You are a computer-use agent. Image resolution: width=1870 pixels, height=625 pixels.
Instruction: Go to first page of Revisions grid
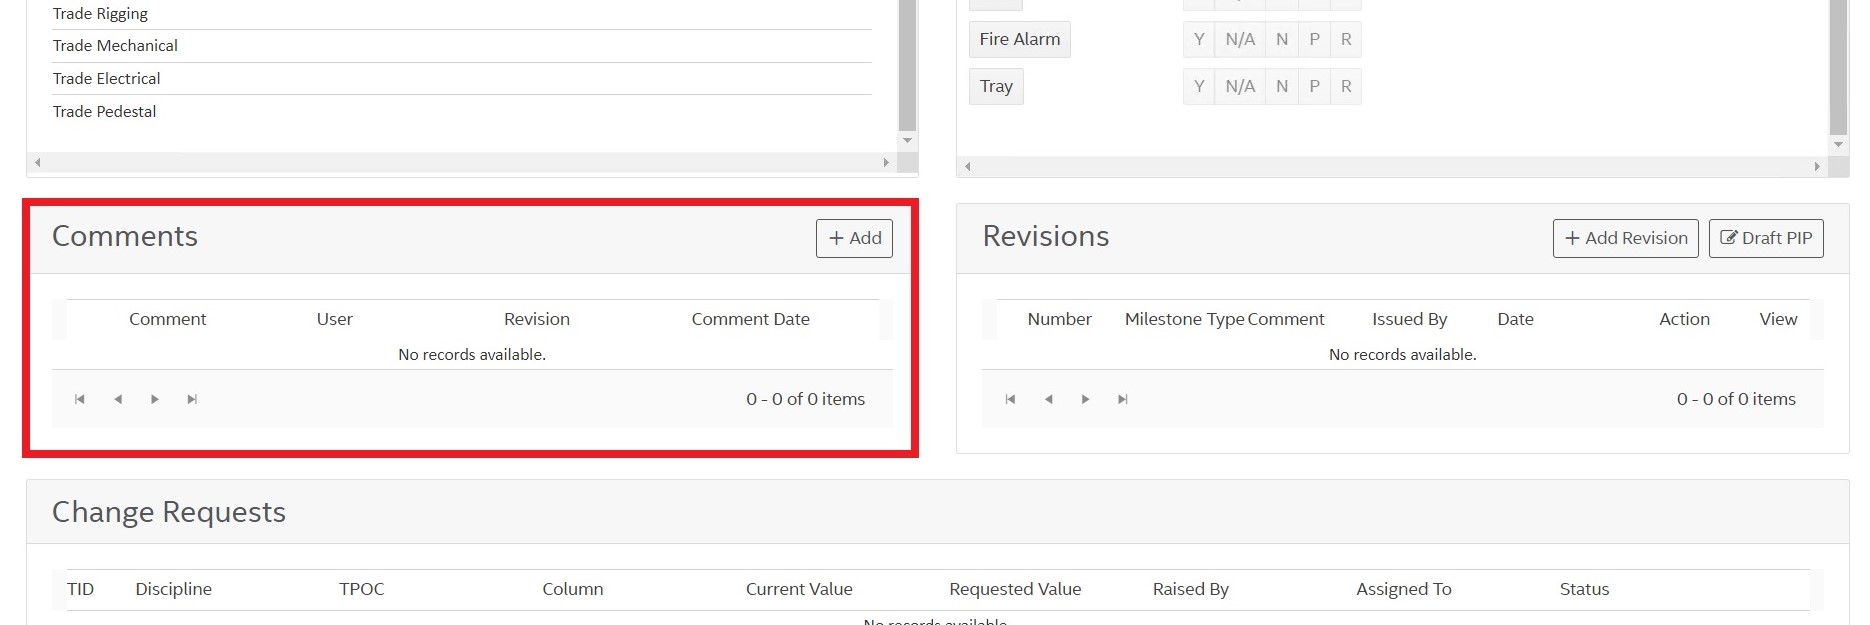[1011, 399]
